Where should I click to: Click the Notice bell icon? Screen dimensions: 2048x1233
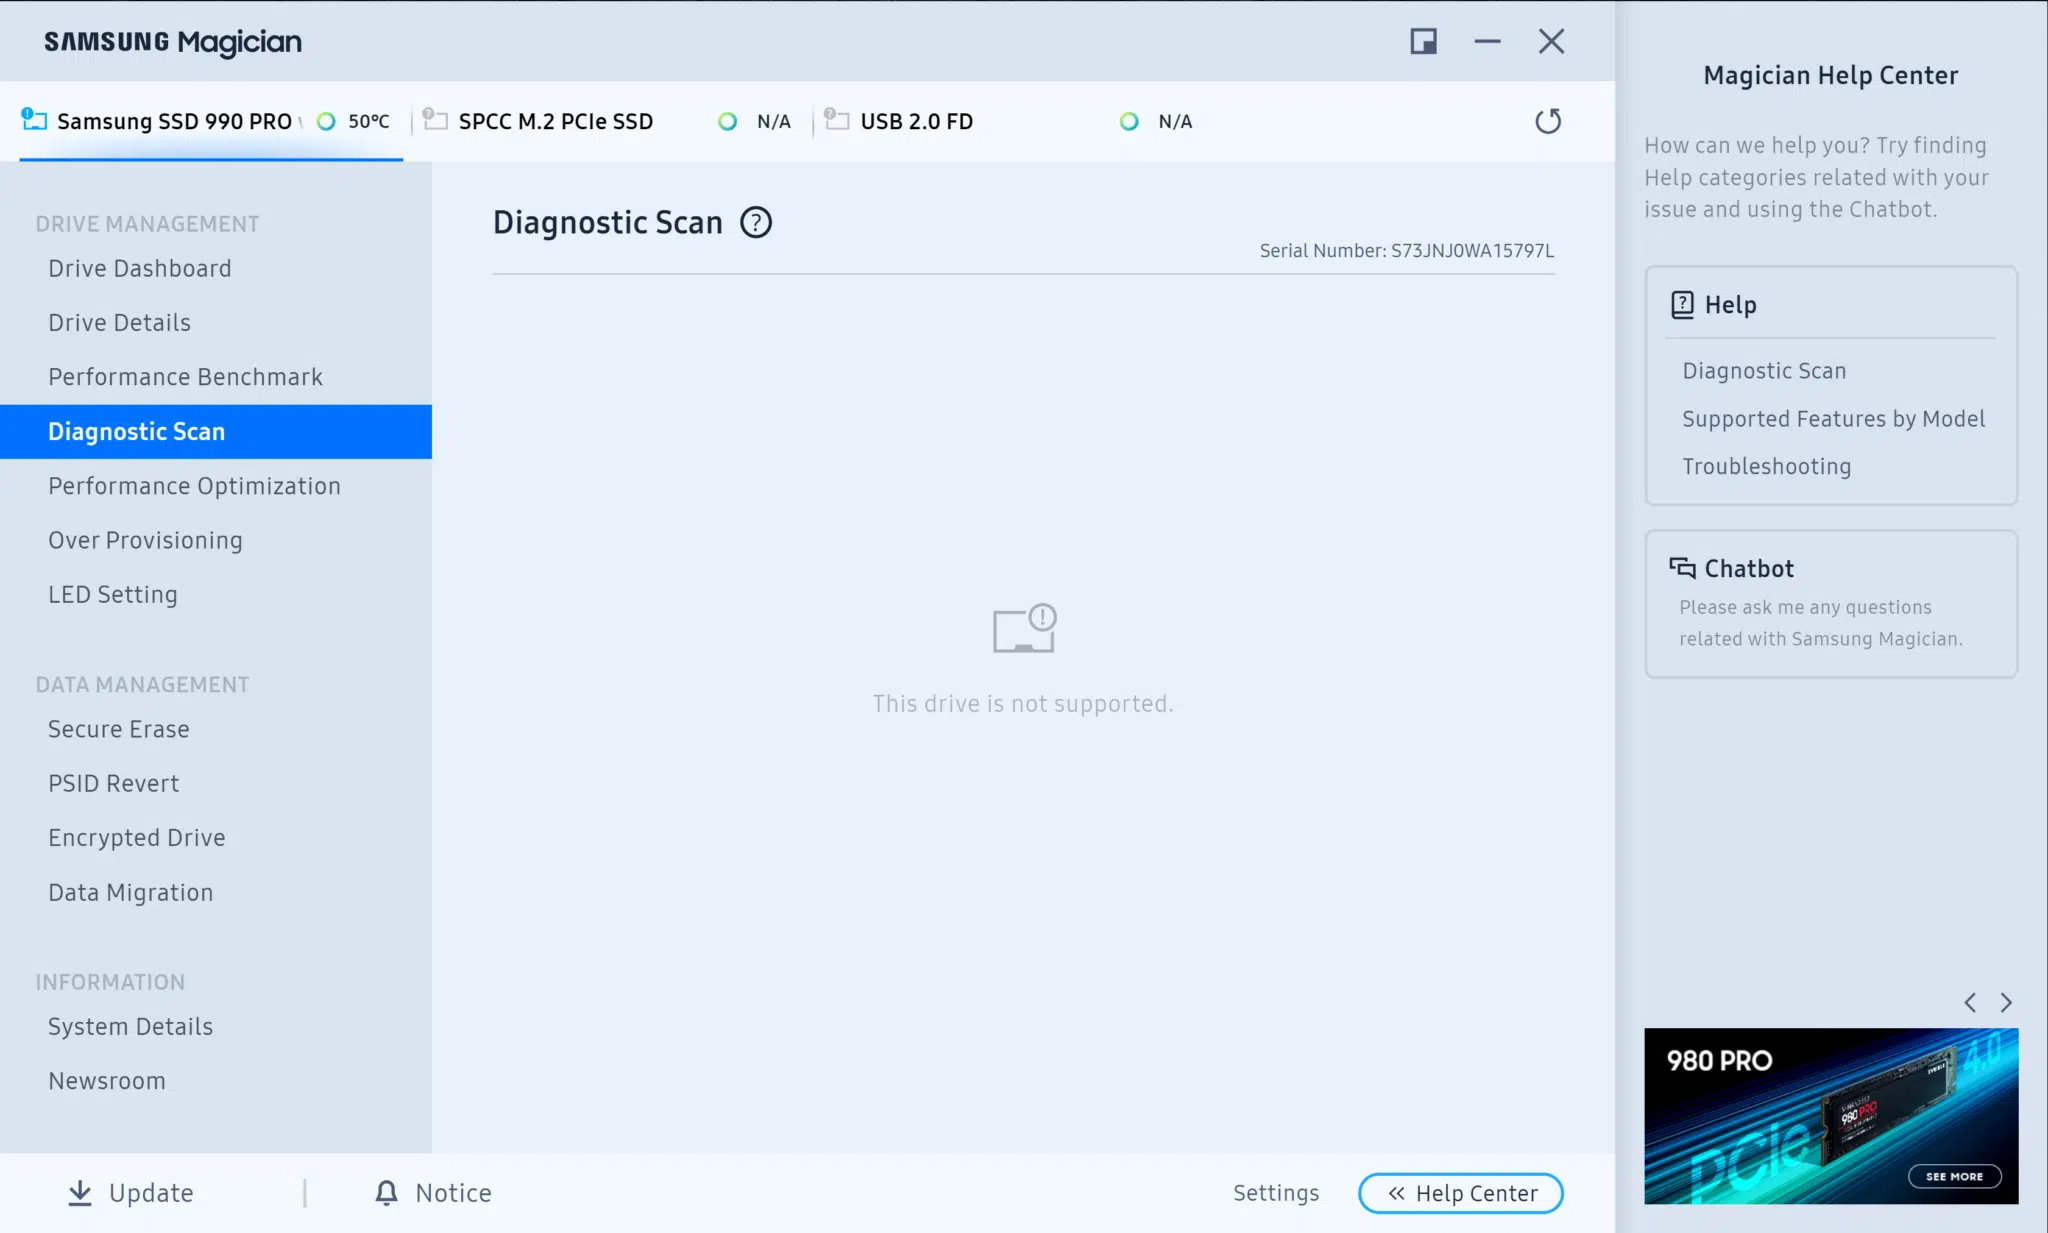coord(386,1192)
